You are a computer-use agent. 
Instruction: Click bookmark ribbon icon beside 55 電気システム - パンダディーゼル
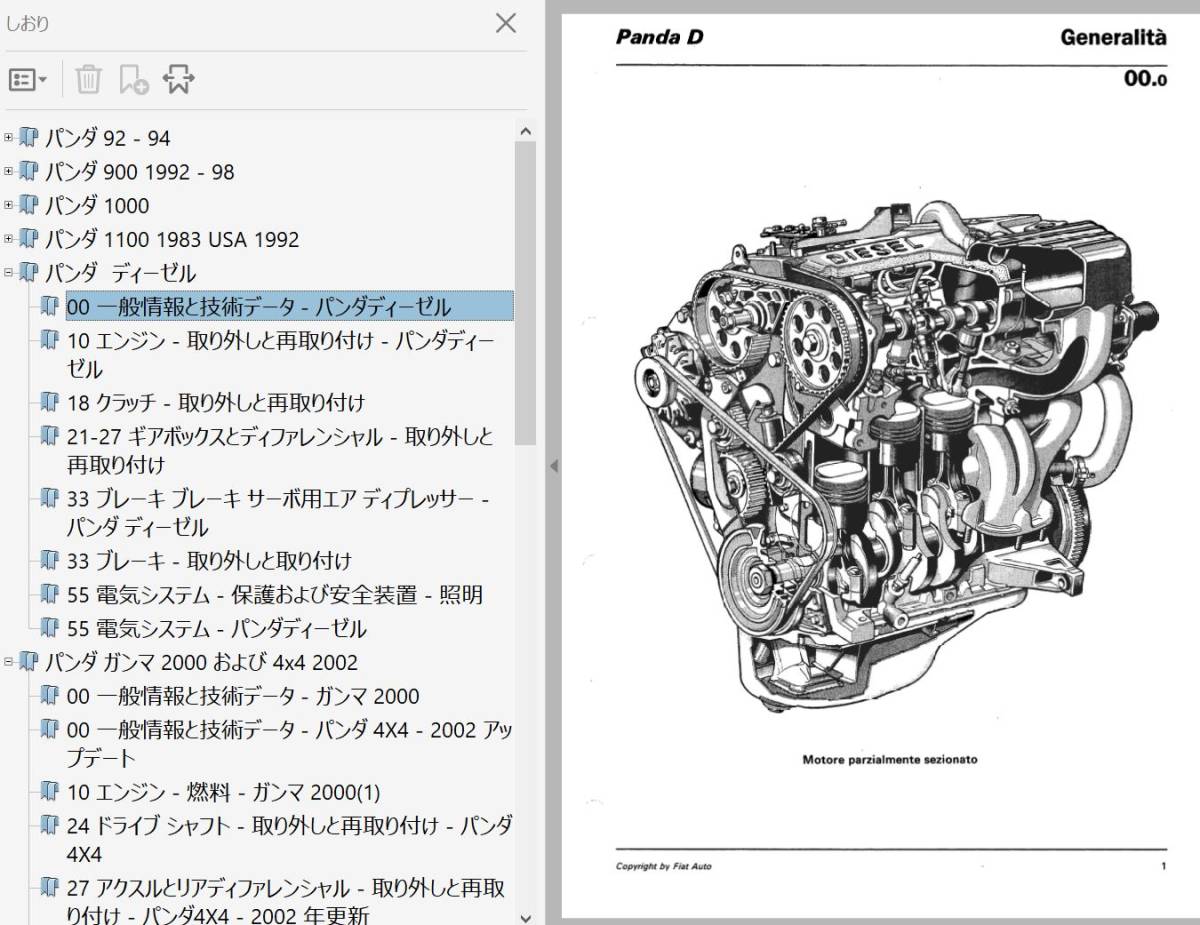[x=50, y=628]
